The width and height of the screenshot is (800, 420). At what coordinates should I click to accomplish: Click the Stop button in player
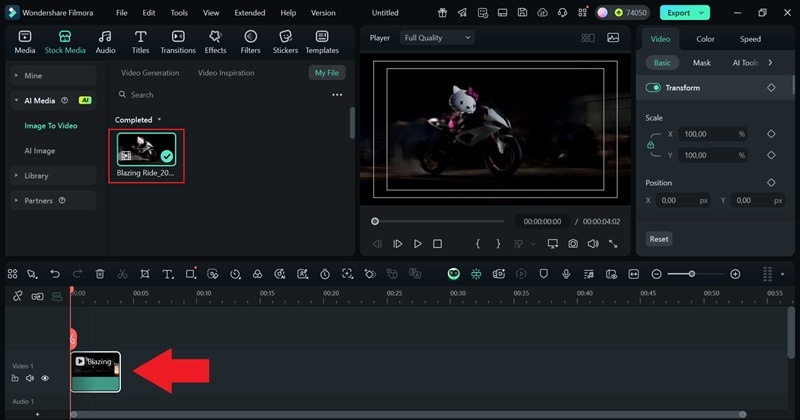click(x=437, y=244)
